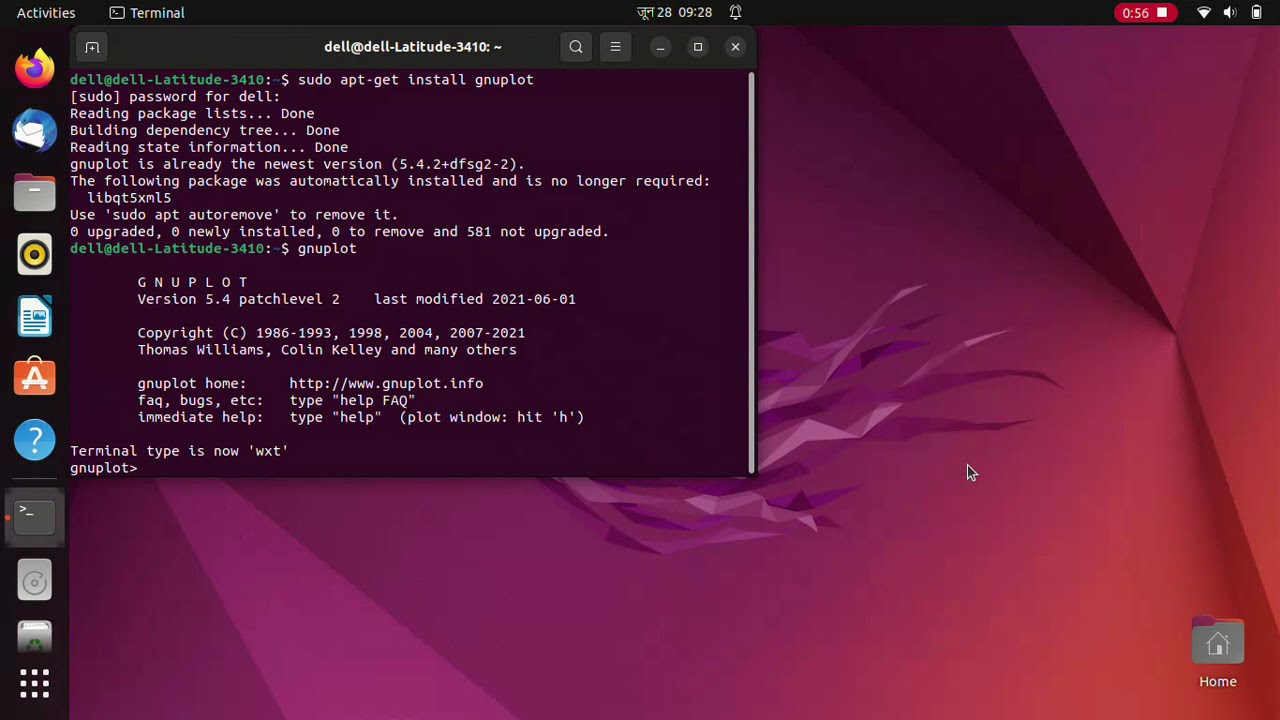Click the 'G N U P L O T' heading

192,282
